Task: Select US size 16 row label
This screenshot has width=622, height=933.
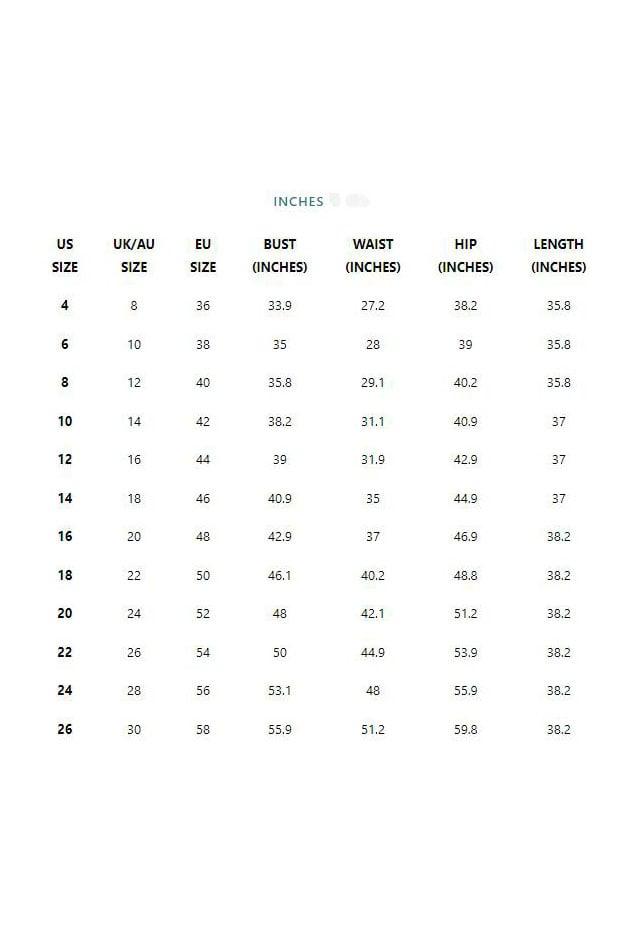Action: [65, 536]
